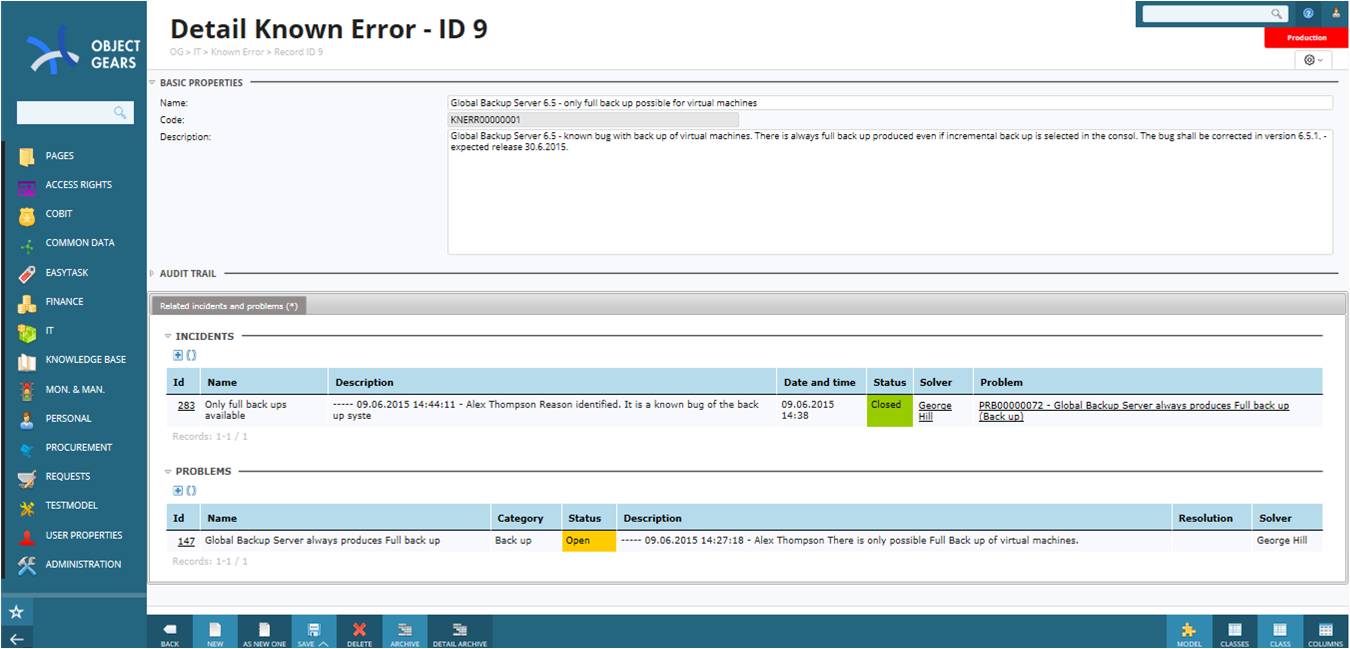Collapse the Basic Properties section
The image size is (1350, 649).
pos(153,83)
